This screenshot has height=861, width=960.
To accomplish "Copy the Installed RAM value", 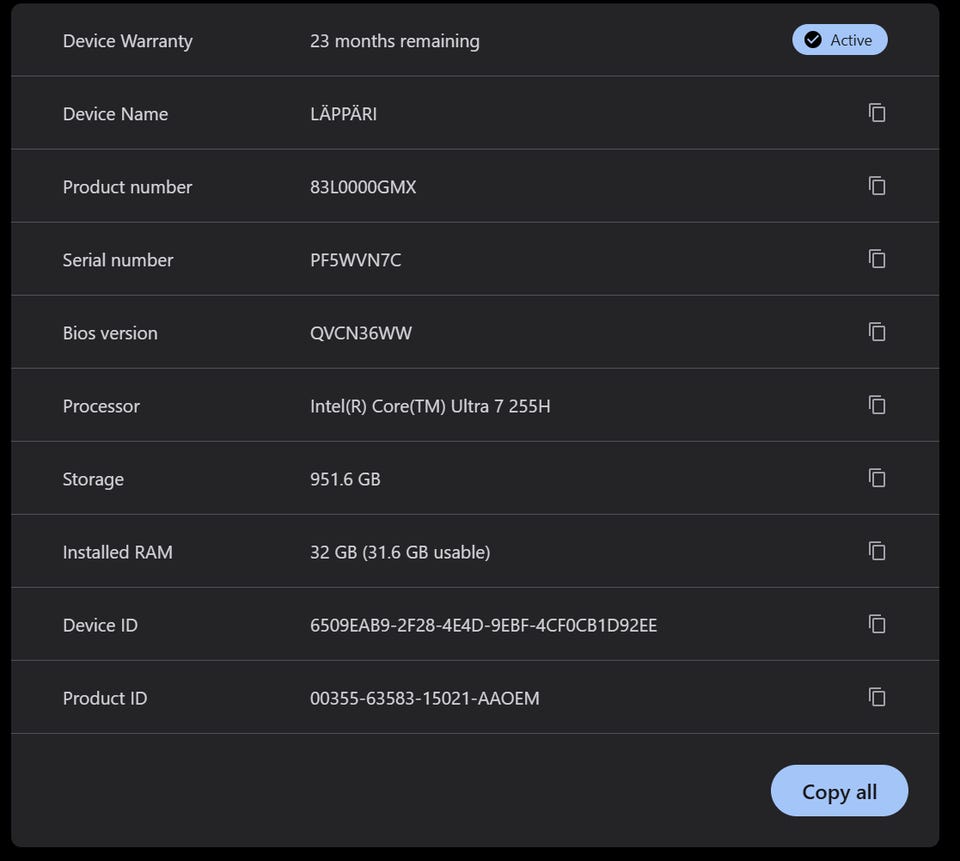I will pyautogui.click(x=877, y=551).
